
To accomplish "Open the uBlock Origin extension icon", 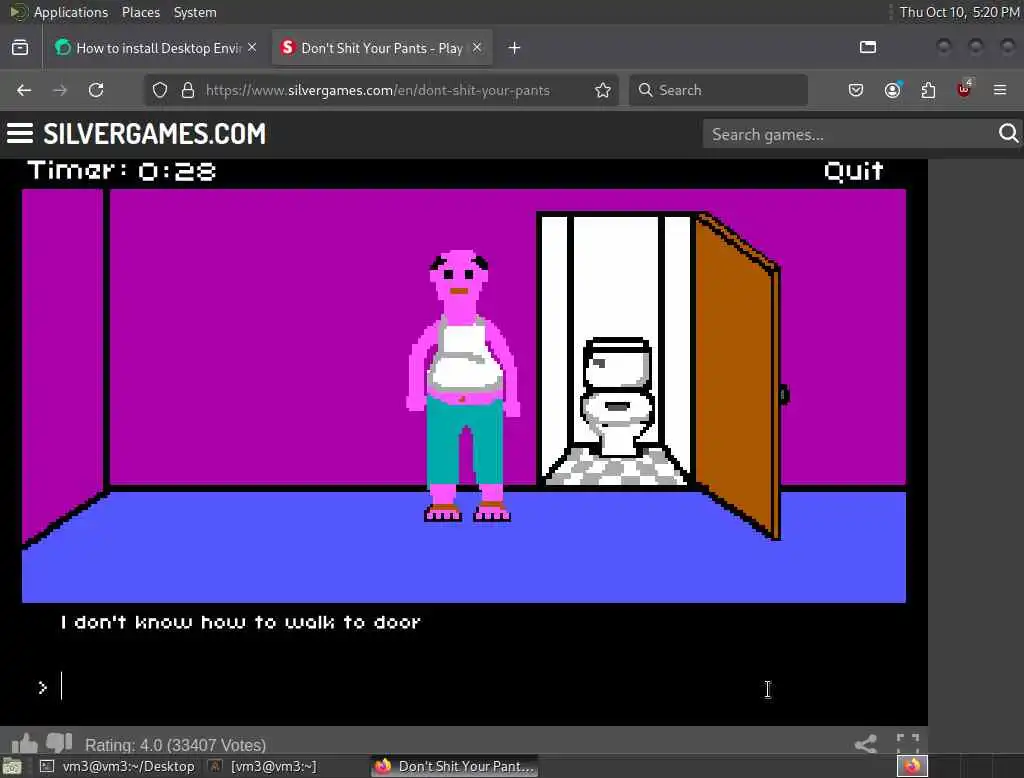I will [964, 89].
